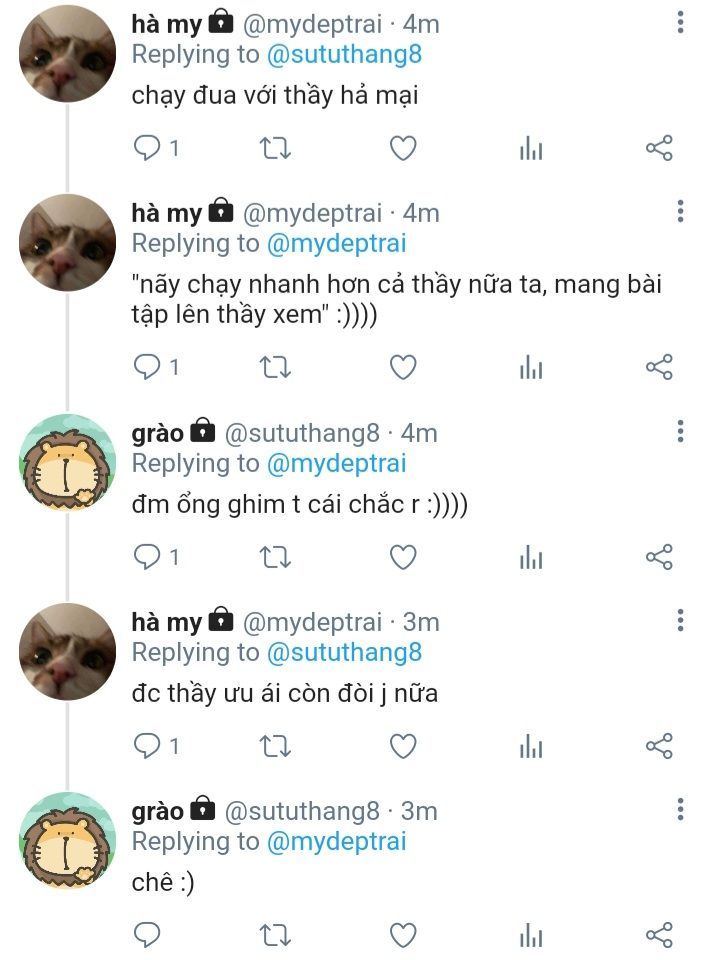720x960 pixels.
Task: Like the 'chạy đua với thầy hả mại' tweet
Action: coord(402,148)
